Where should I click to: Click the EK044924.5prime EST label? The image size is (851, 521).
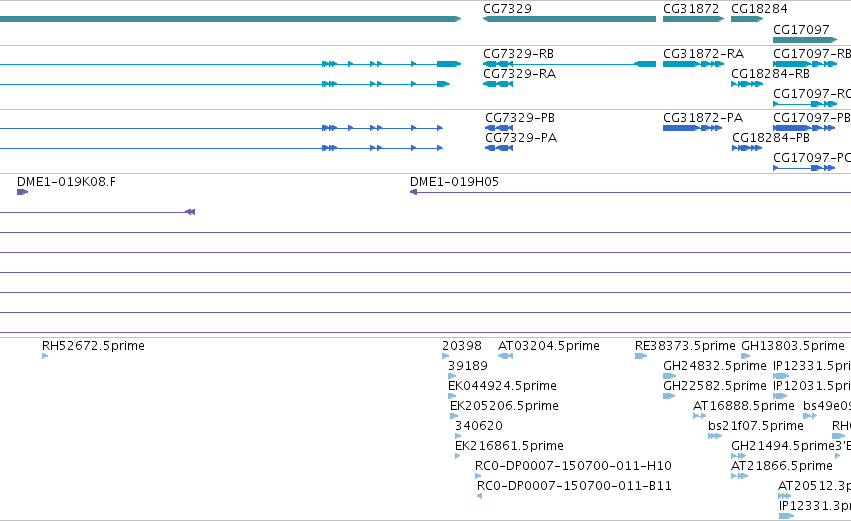502,386
